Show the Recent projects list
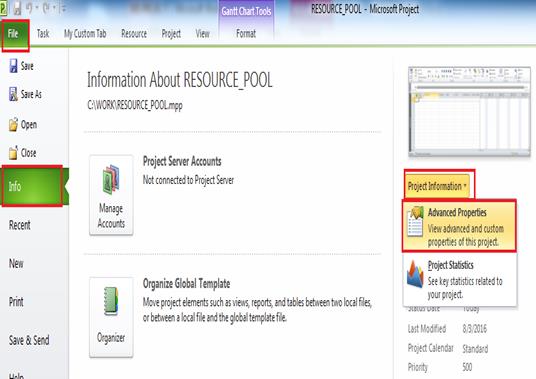 [x=19, y=225]
